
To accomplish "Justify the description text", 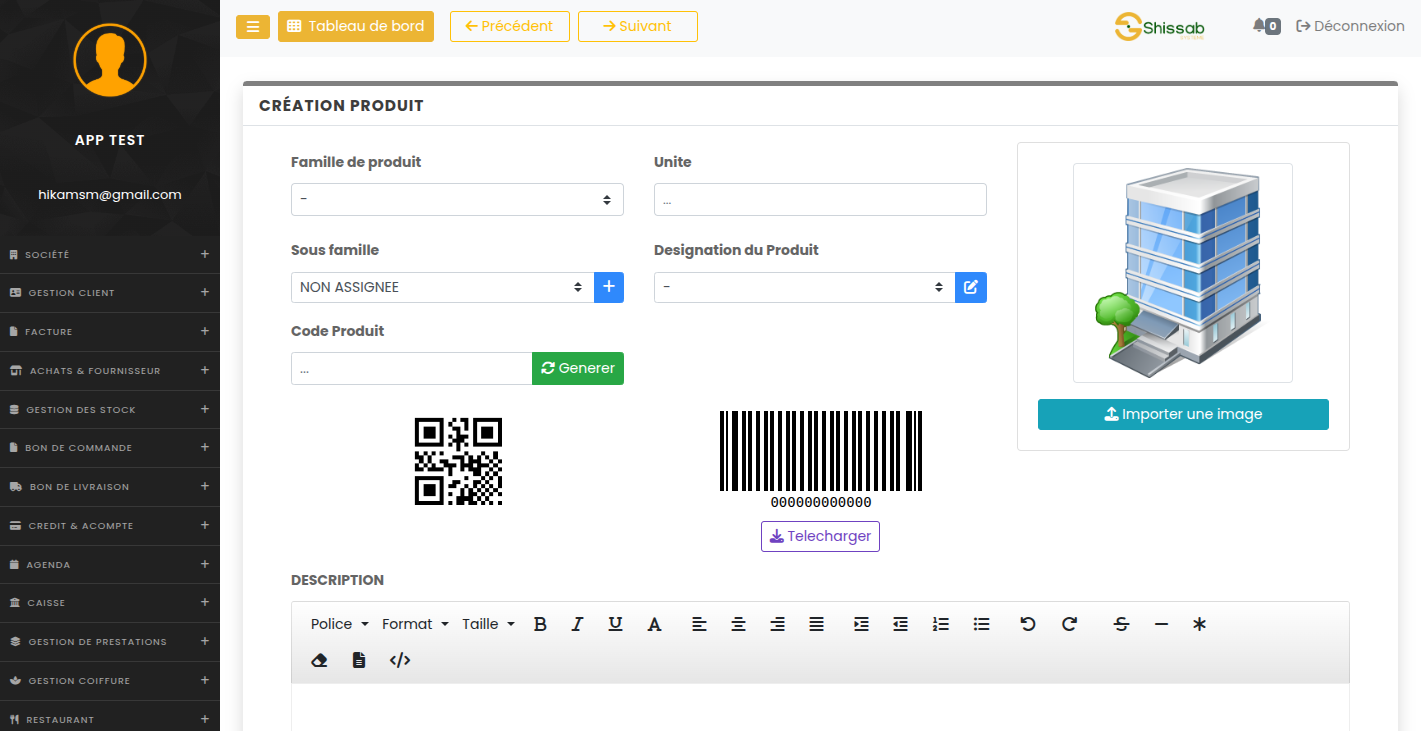I will click(x=816, y=624).
